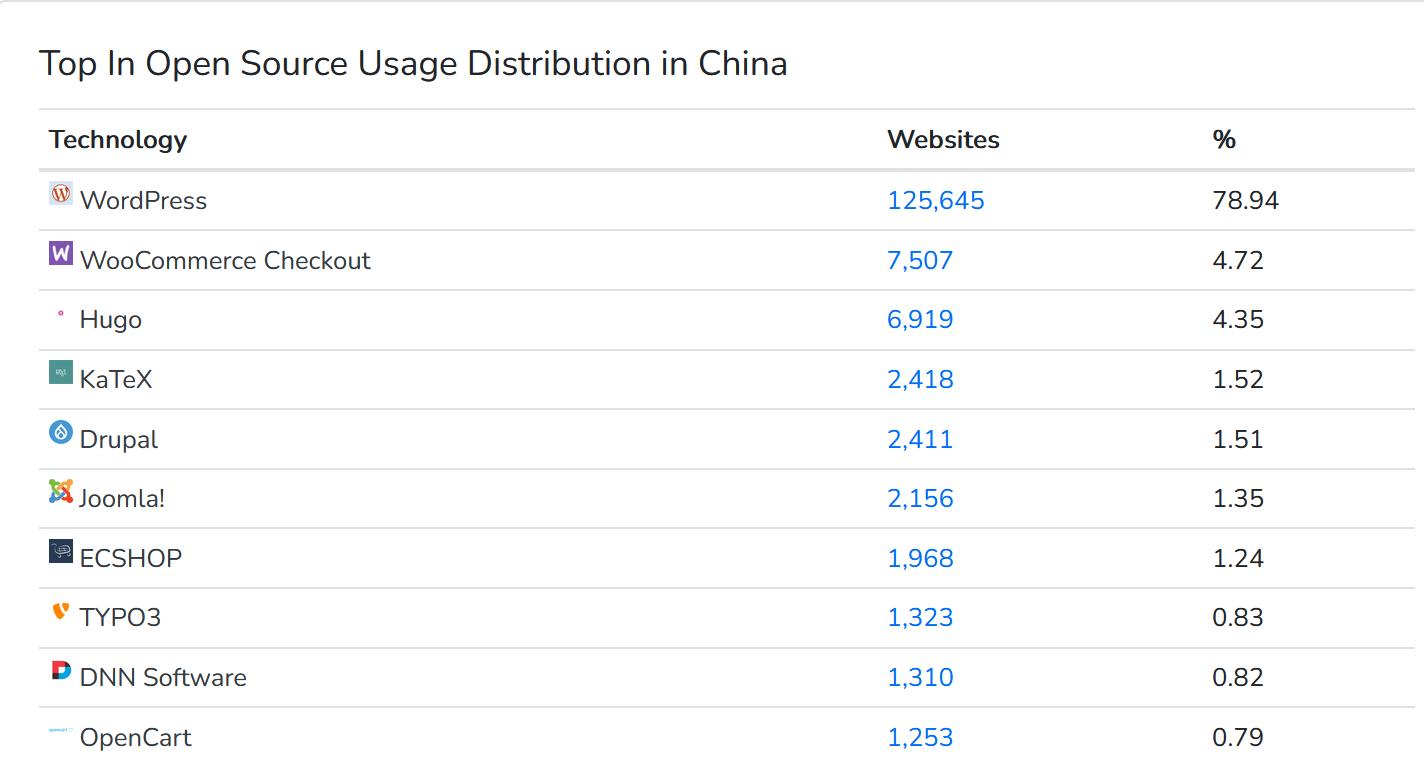Click the 0.79 percentage value
This screenshot has width=1424, height=766.
click(1238, 737)
